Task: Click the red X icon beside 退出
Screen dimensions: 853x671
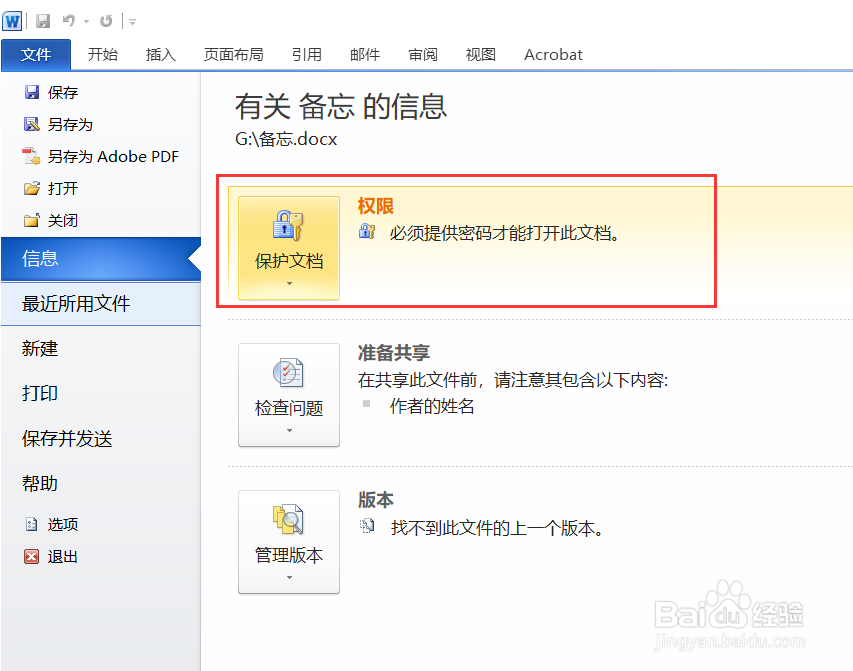Action: tap(32, 556)
